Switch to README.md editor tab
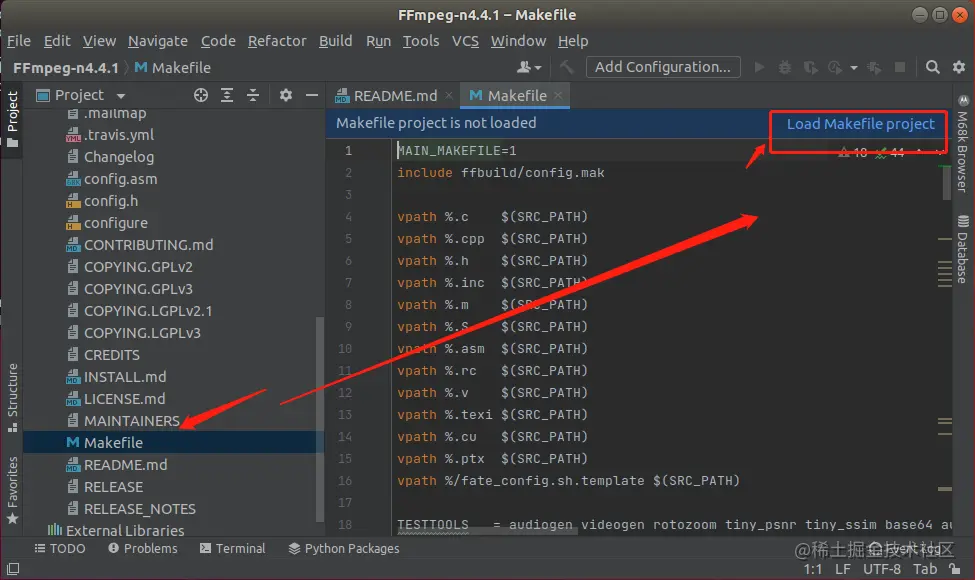975x580 pixels. (x=394, y=96)
